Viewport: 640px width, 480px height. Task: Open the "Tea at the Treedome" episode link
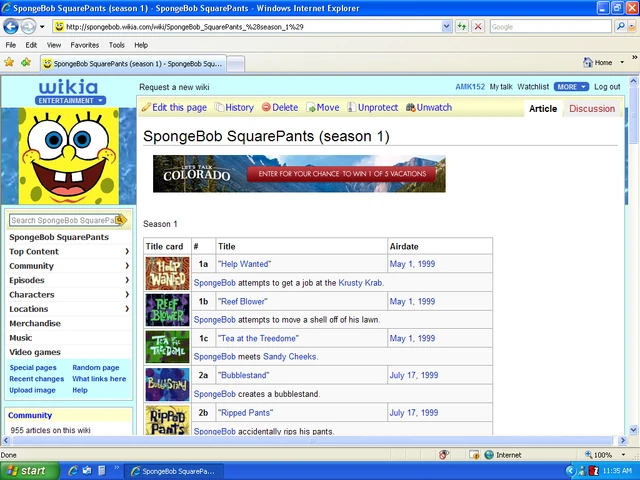click(258, 338)
